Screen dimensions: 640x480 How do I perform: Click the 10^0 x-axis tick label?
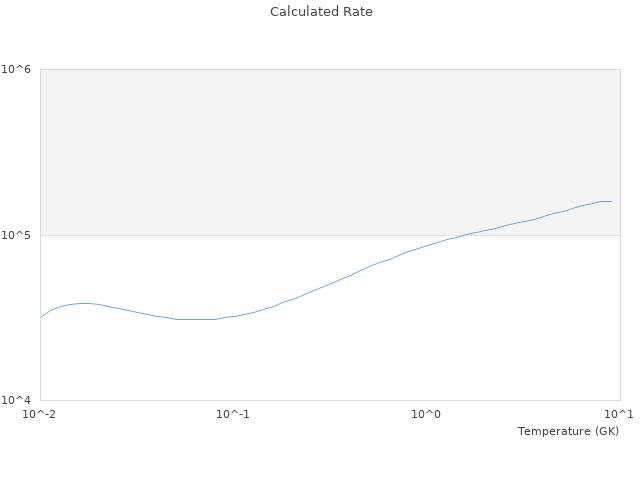click(x=426, y=414)
